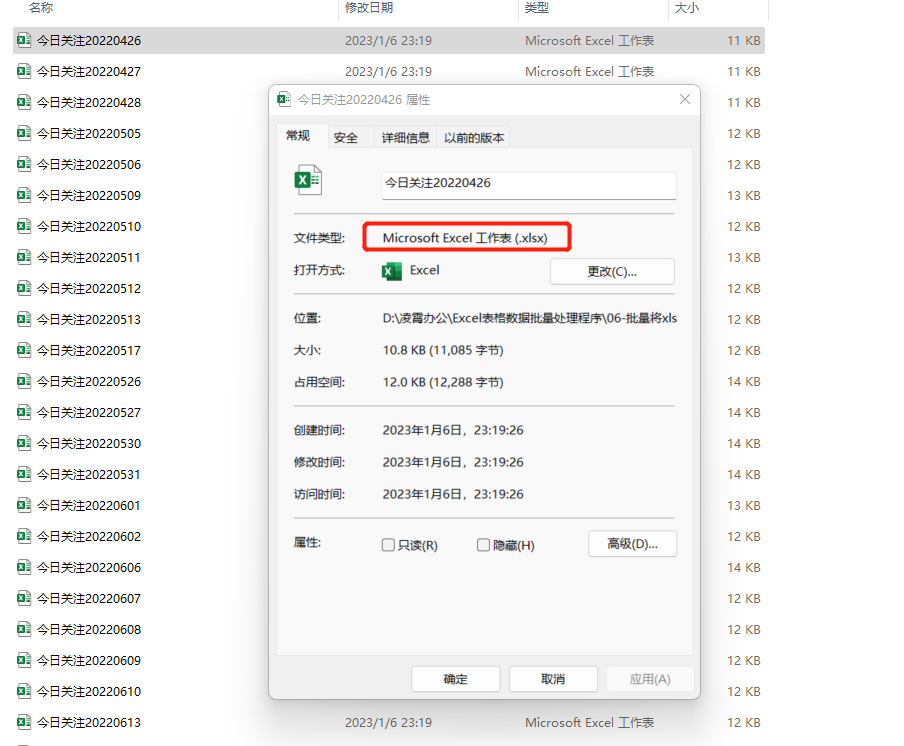Click green Excel app icon beside 打开方式
This screenshot has width=904, height=746.
tap(392, 271)
